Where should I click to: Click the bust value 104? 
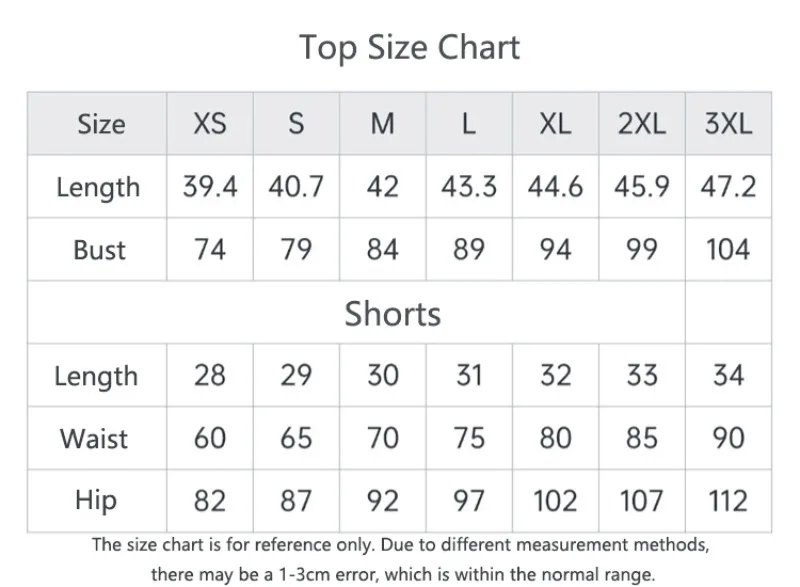point(728,249)
